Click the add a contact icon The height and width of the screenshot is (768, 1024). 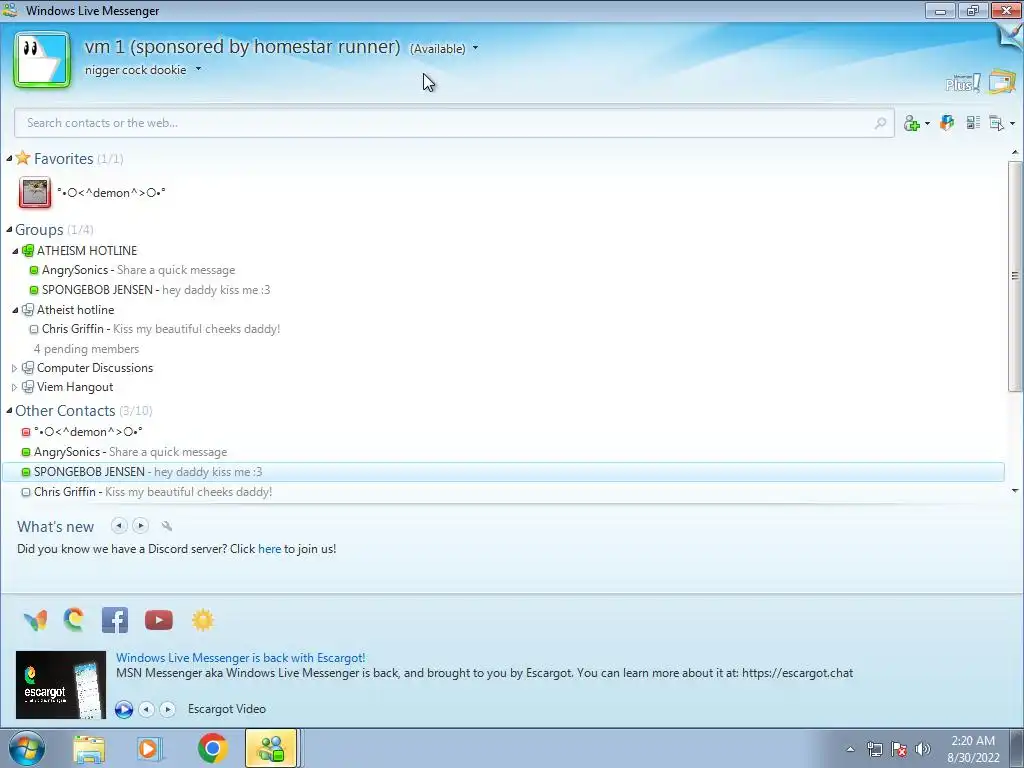(912, 123)
